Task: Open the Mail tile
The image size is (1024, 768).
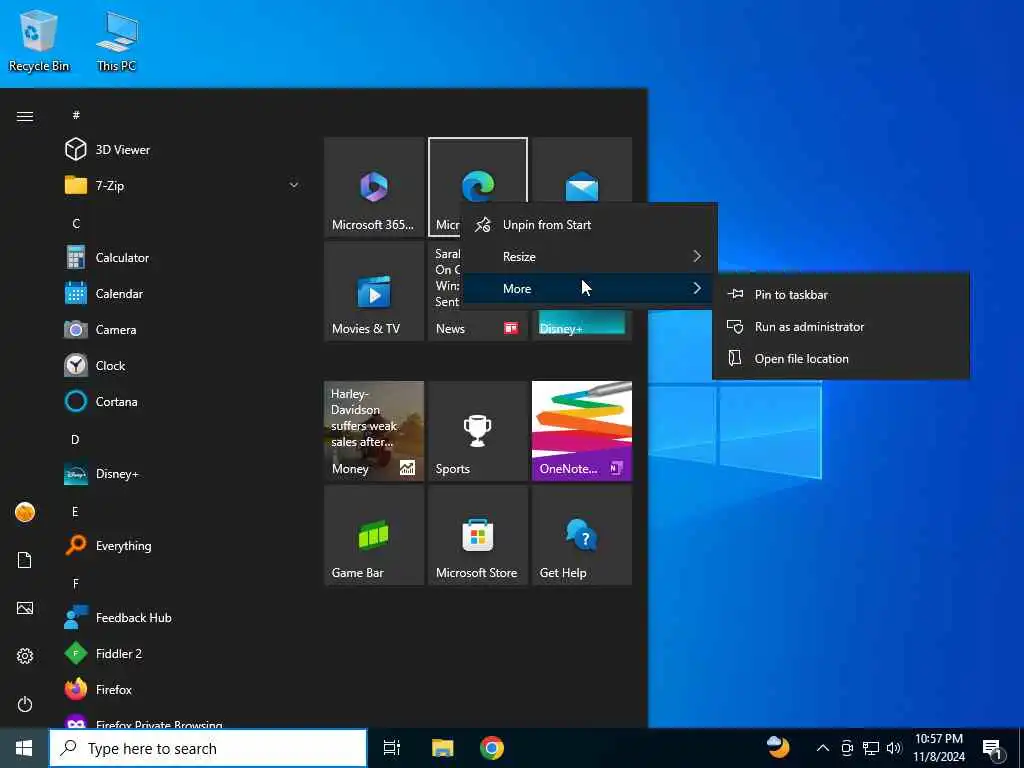Action: [582, 170]
